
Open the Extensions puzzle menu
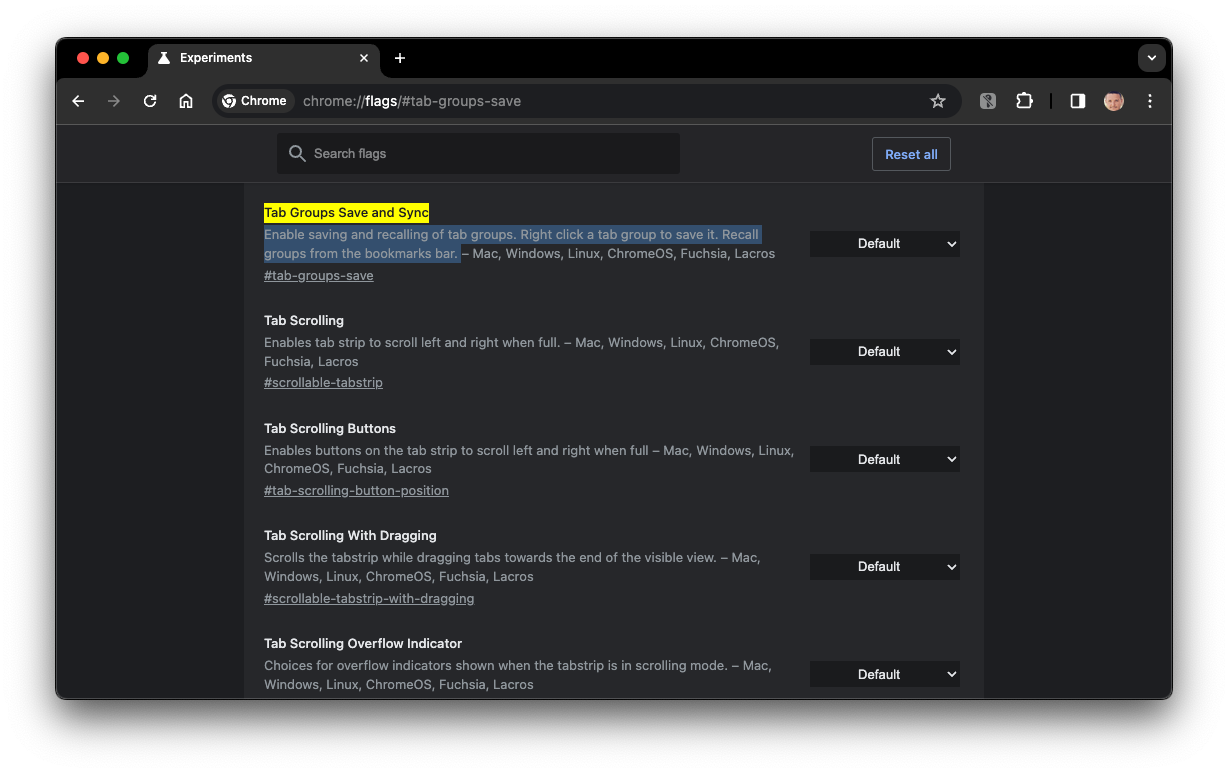click(1024, 101)
